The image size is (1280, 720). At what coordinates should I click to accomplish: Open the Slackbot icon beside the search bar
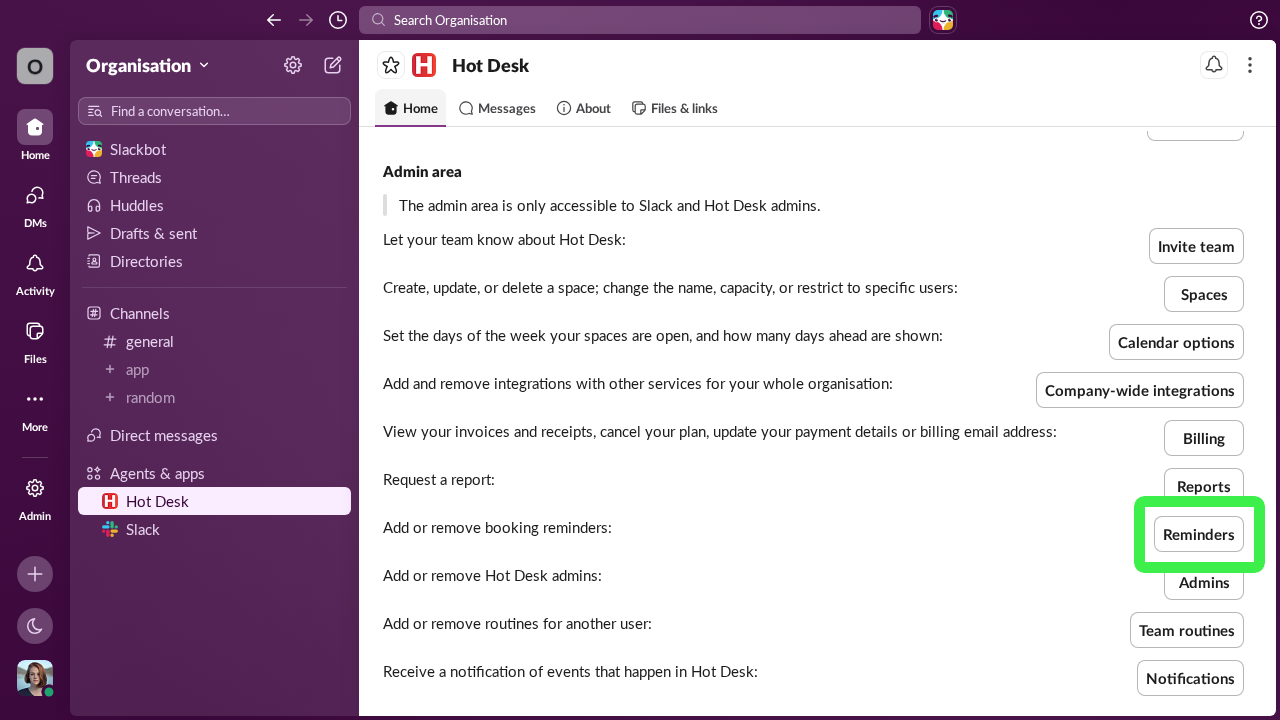[943, 20]
